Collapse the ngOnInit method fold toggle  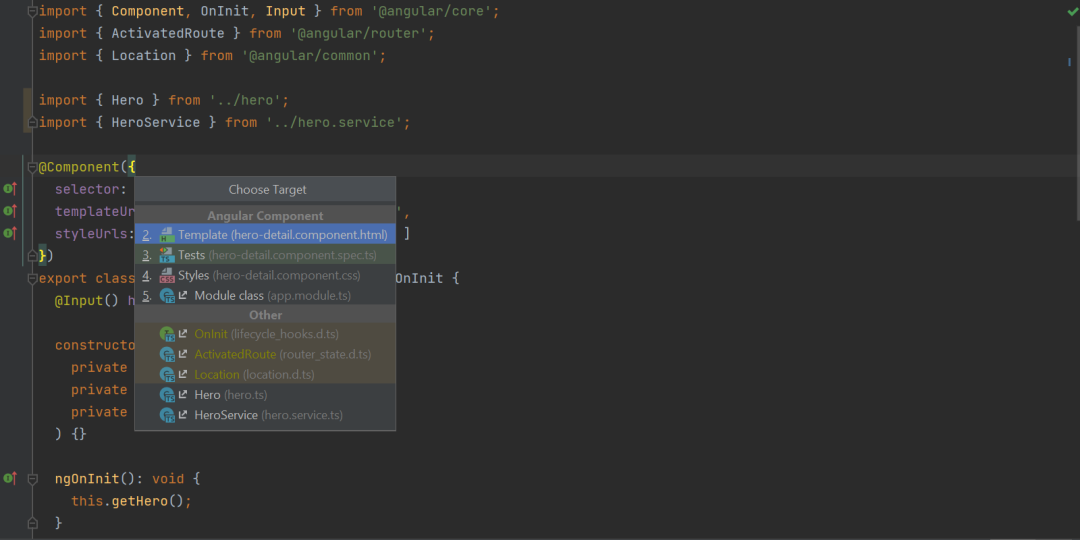(32, 478)
